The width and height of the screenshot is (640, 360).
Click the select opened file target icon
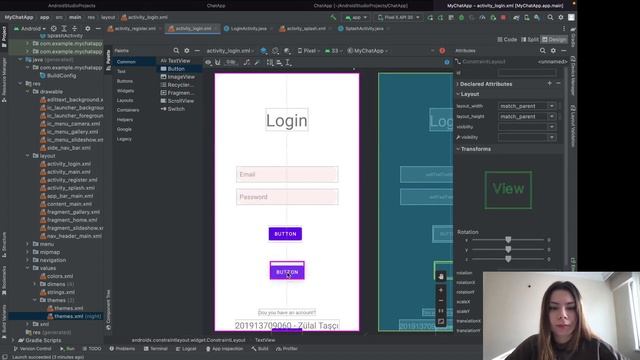coord(53,29)
